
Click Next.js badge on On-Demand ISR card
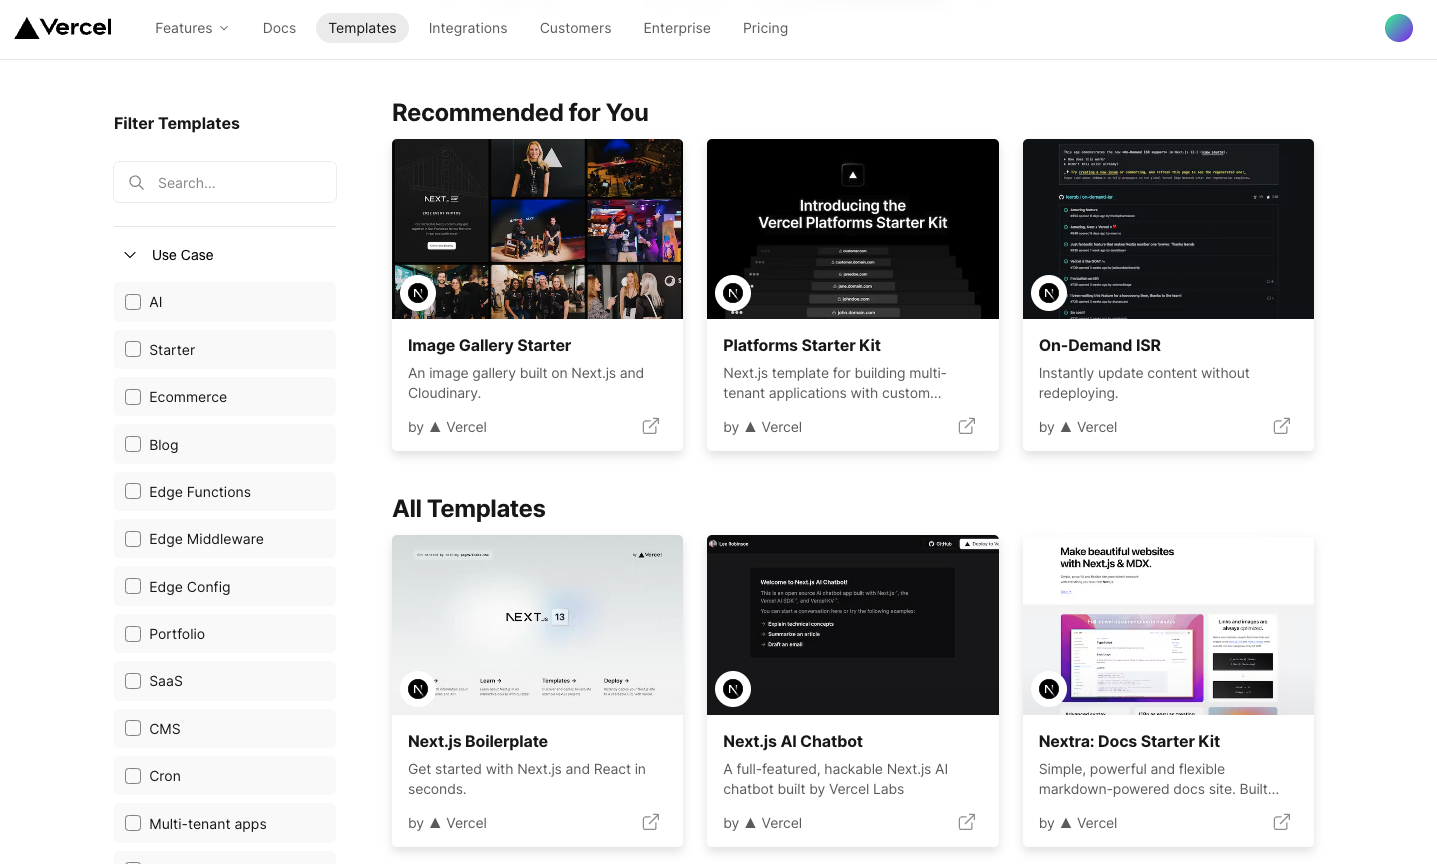click(x=1049, y=293)
